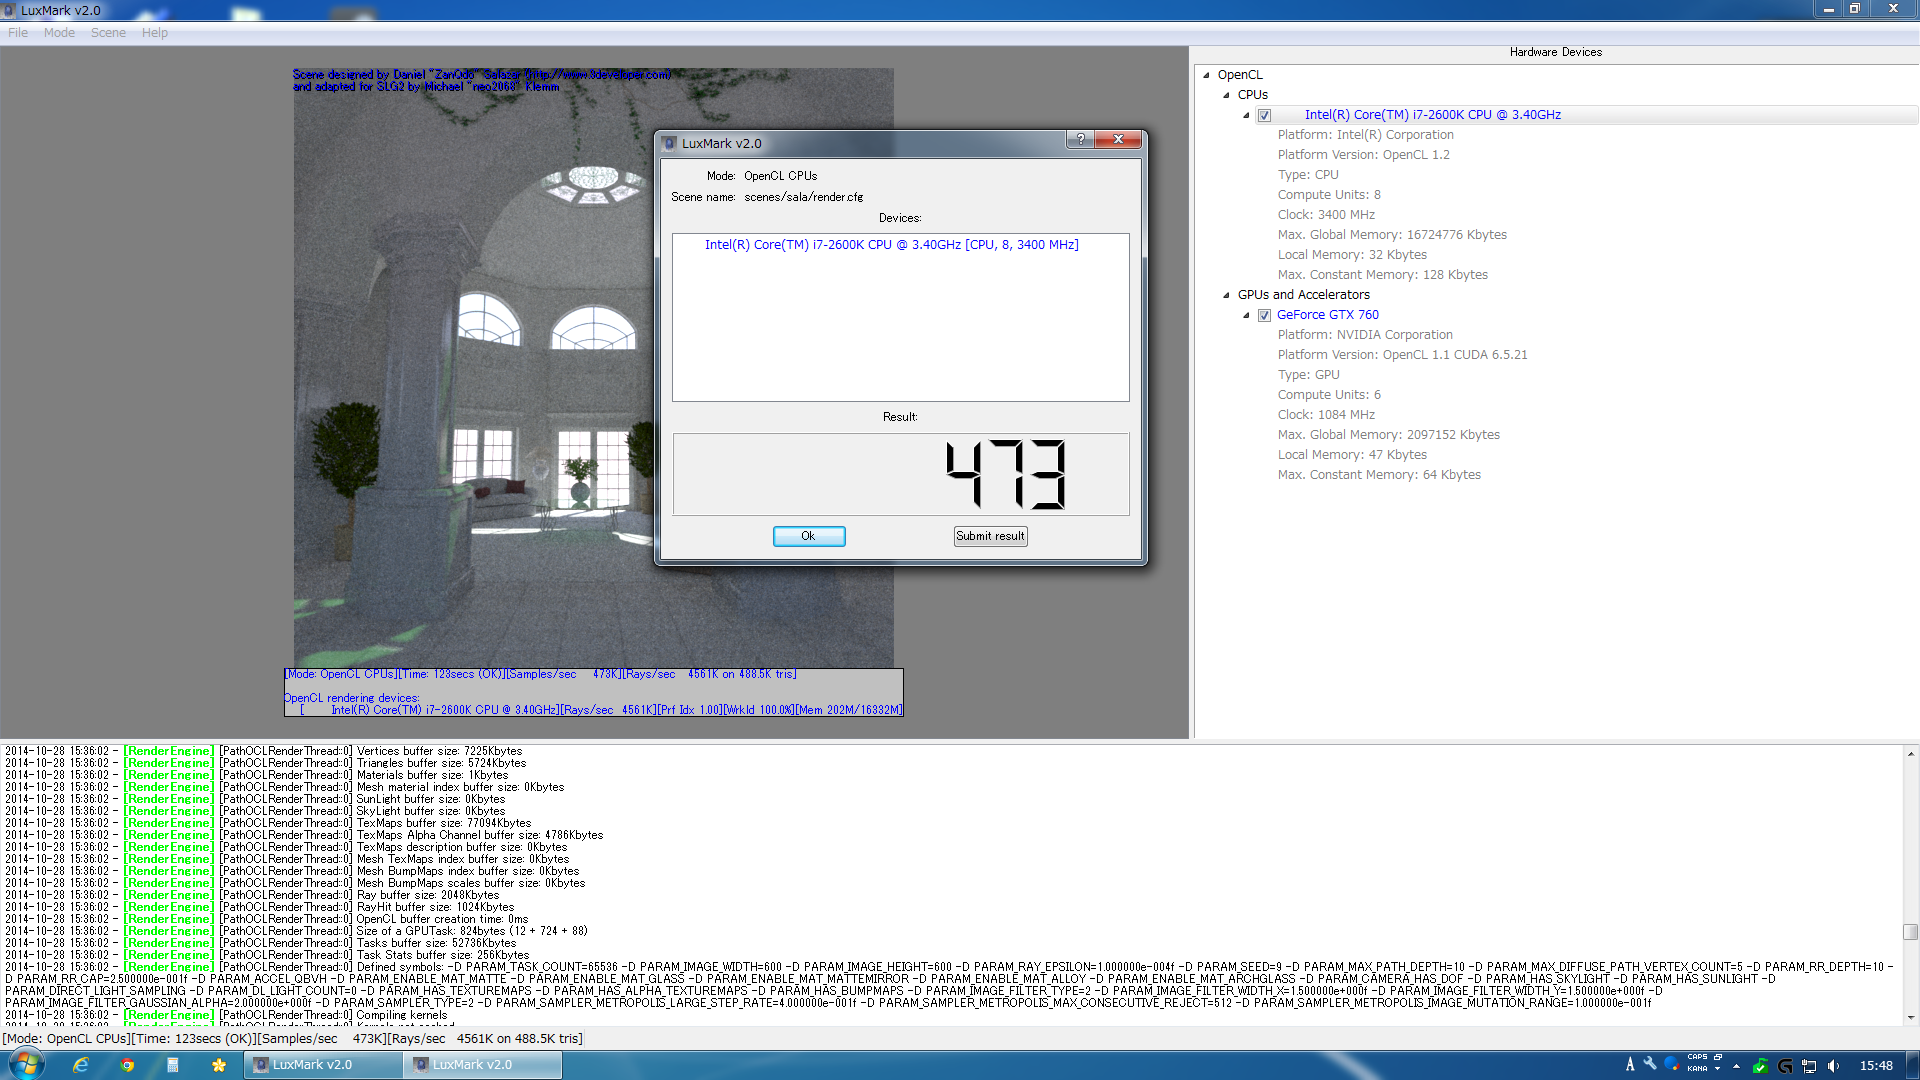Open the Calculator taskbar icon
Image resolution: width=1920 pixels, height=1080 pixels.
(x=173, y=1065)
